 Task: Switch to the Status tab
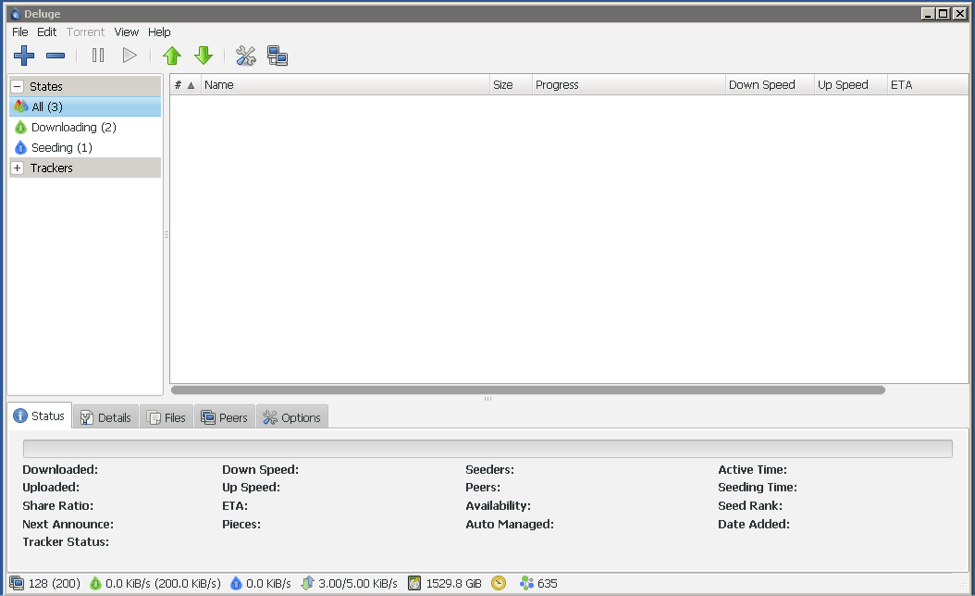pyautogui.click(x=40, y=416)
